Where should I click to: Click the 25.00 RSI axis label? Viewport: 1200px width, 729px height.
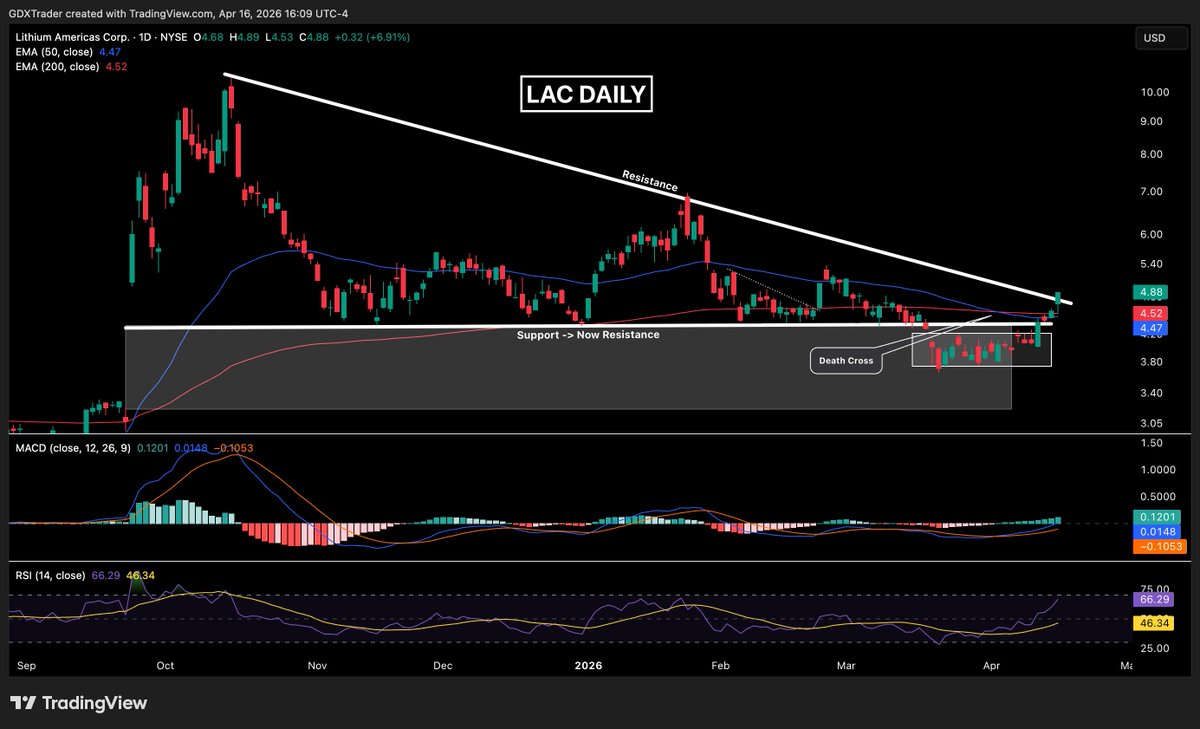[x=1154, y=647]
